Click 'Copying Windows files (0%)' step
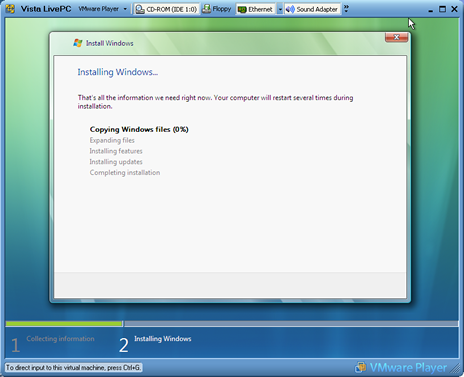 (139, 129)
